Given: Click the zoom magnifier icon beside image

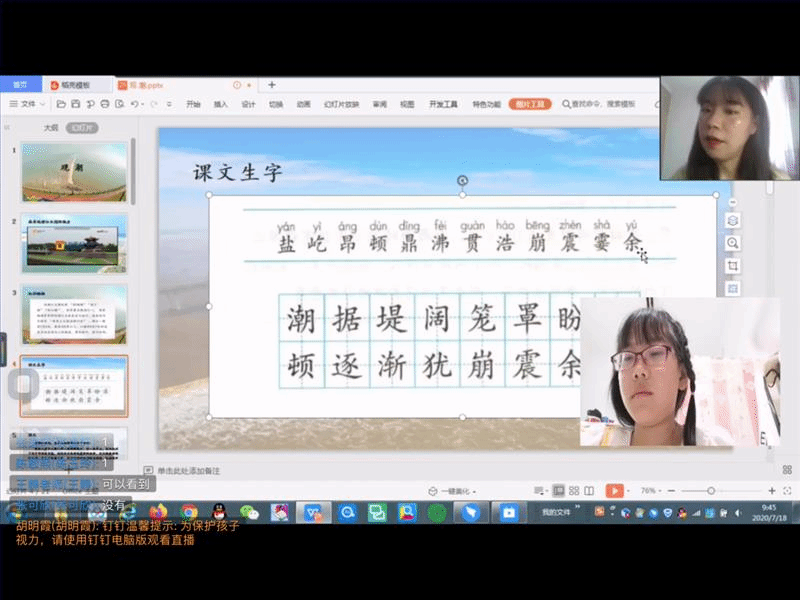Looking at the screenshot, I should coord(733,243).
